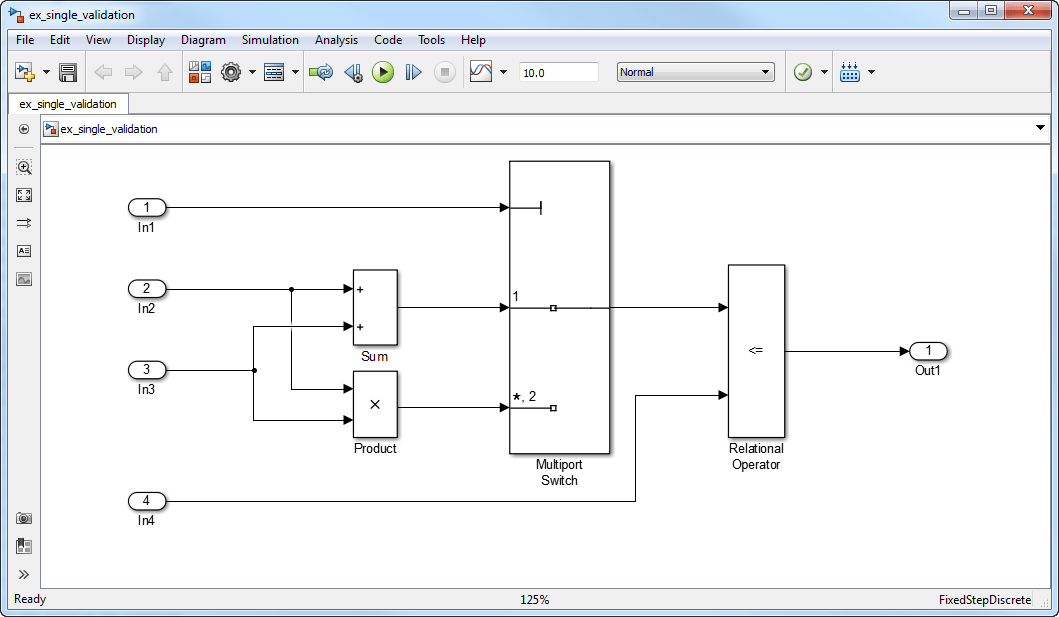Click the Stop simulation button

444,72
